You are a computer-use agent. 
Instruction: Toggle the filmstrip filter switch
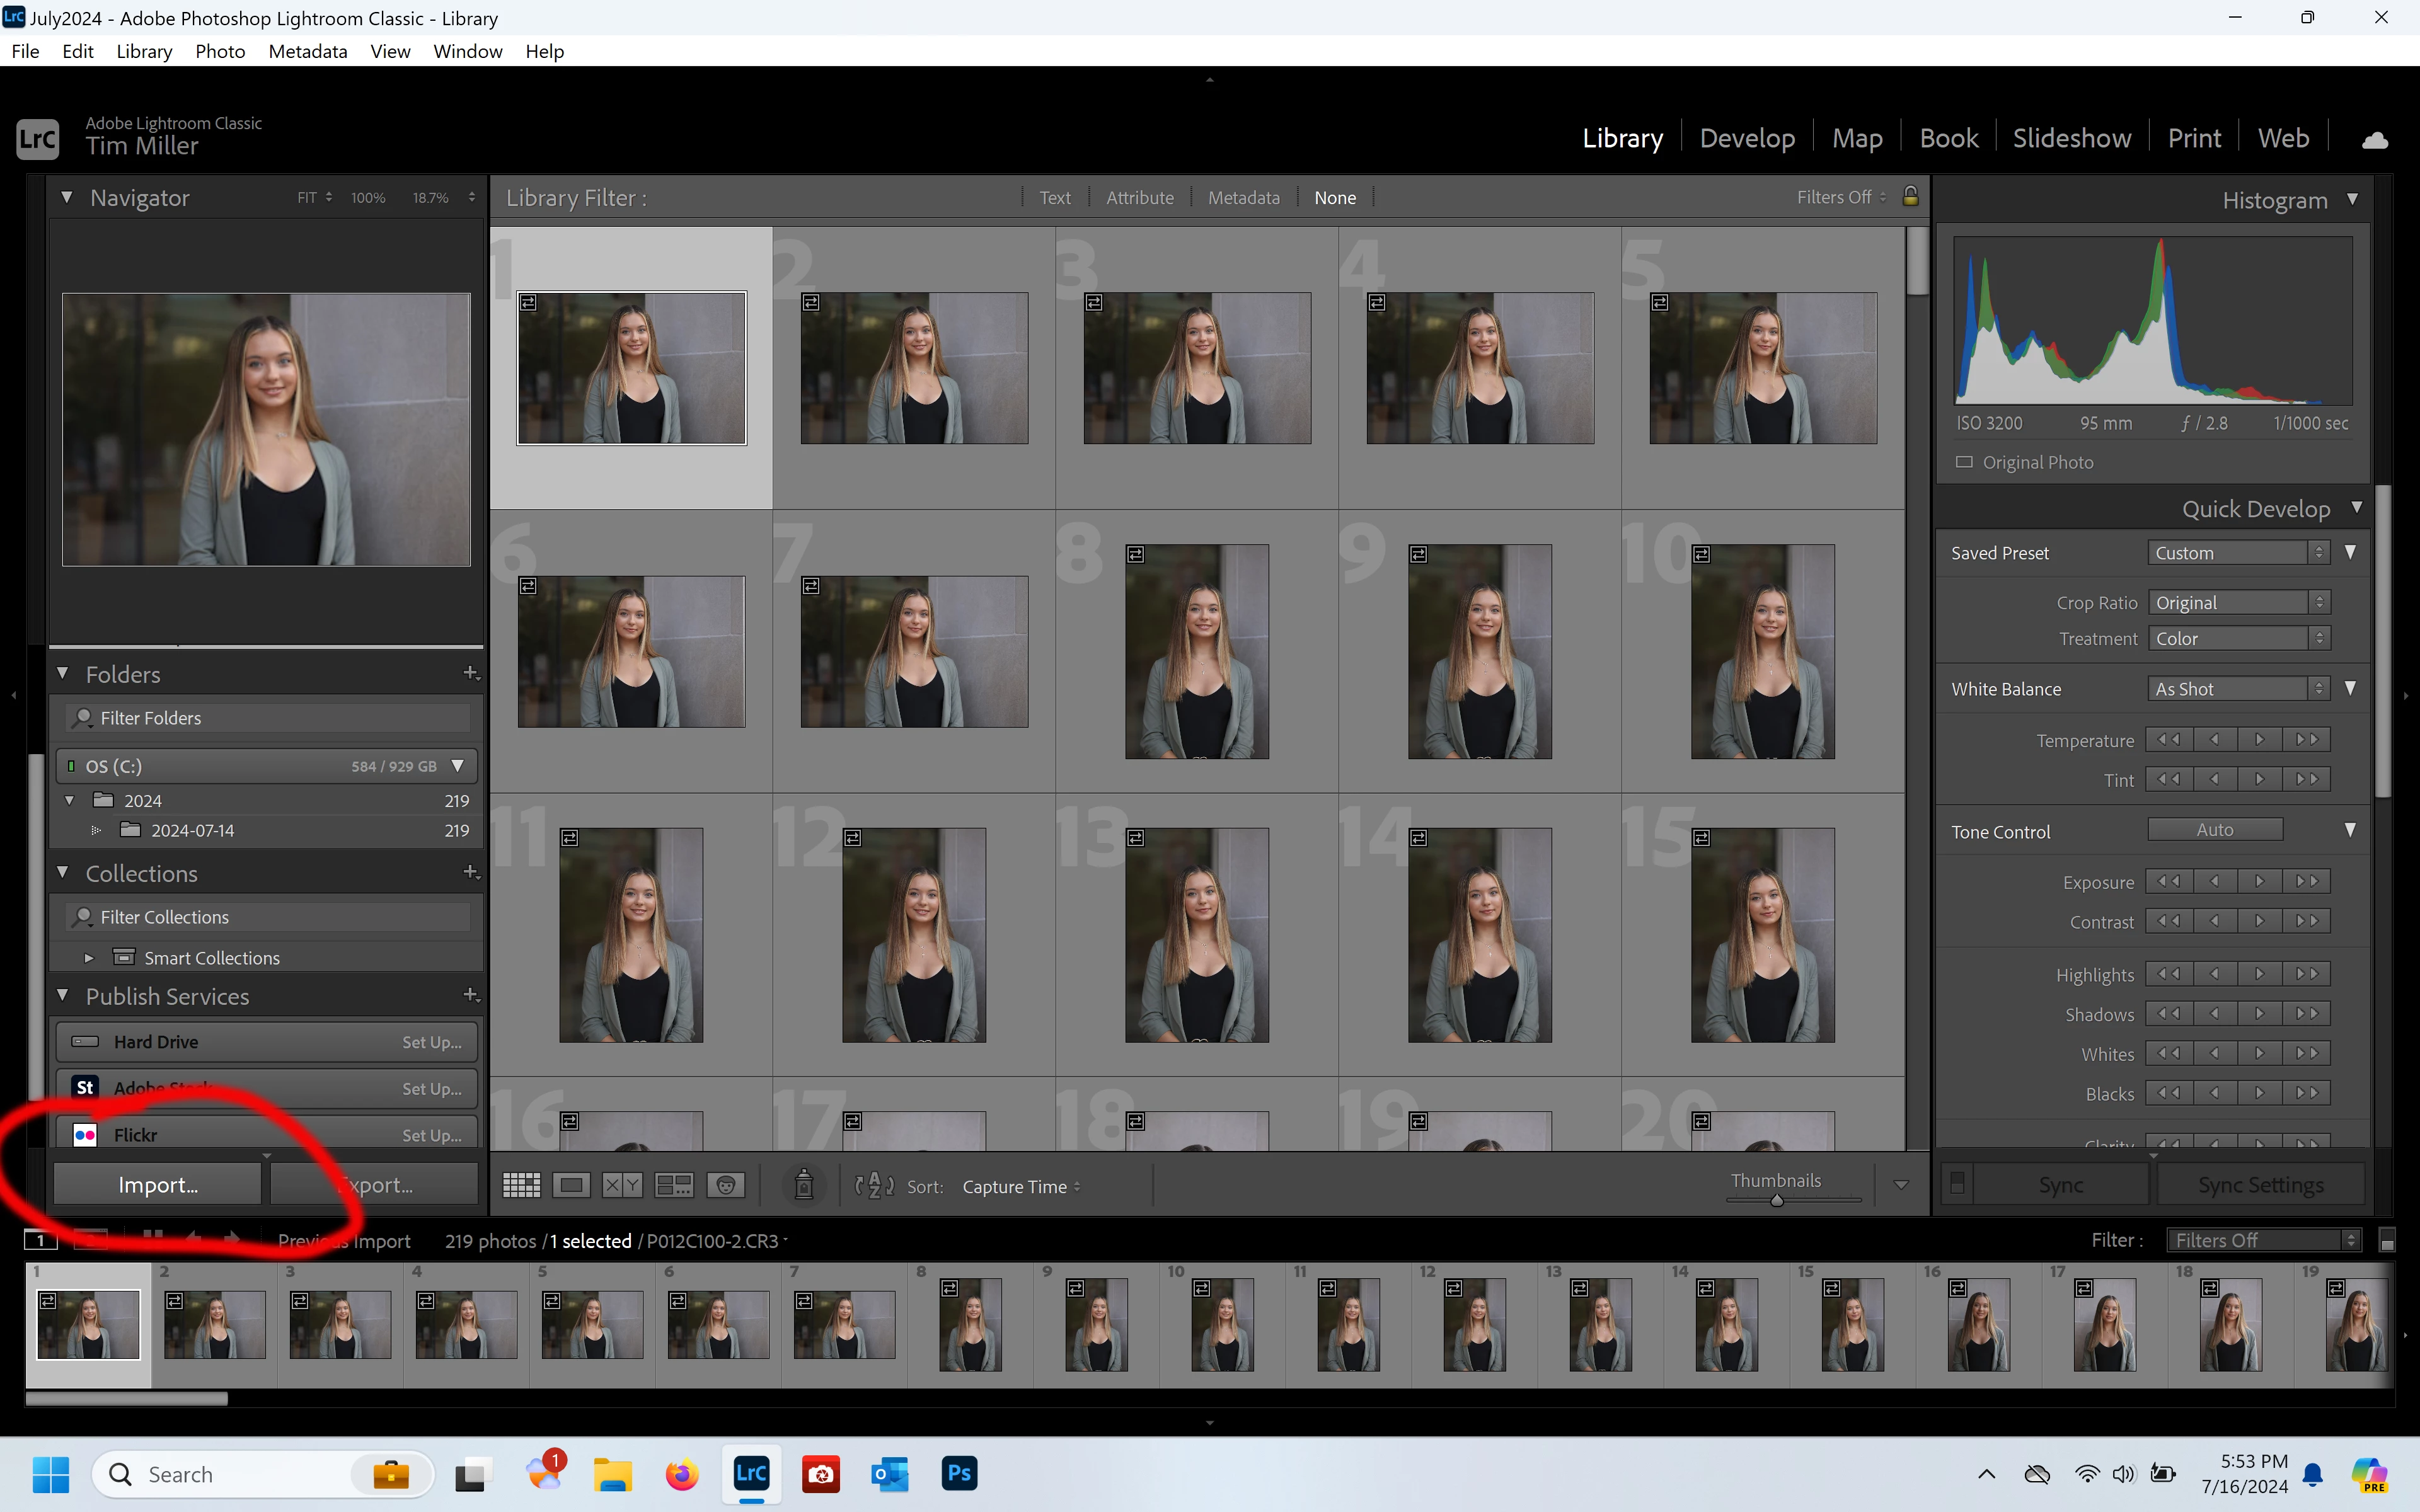[x=2387, y=1241]
